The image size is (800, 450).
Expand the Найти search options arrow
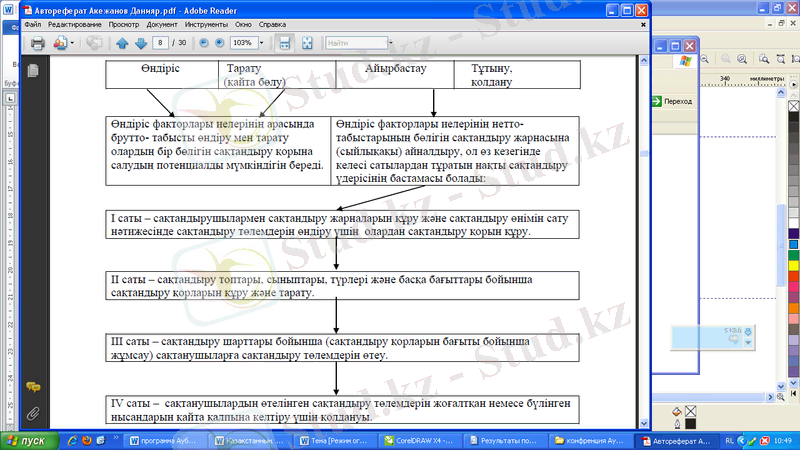pos(391,43)
